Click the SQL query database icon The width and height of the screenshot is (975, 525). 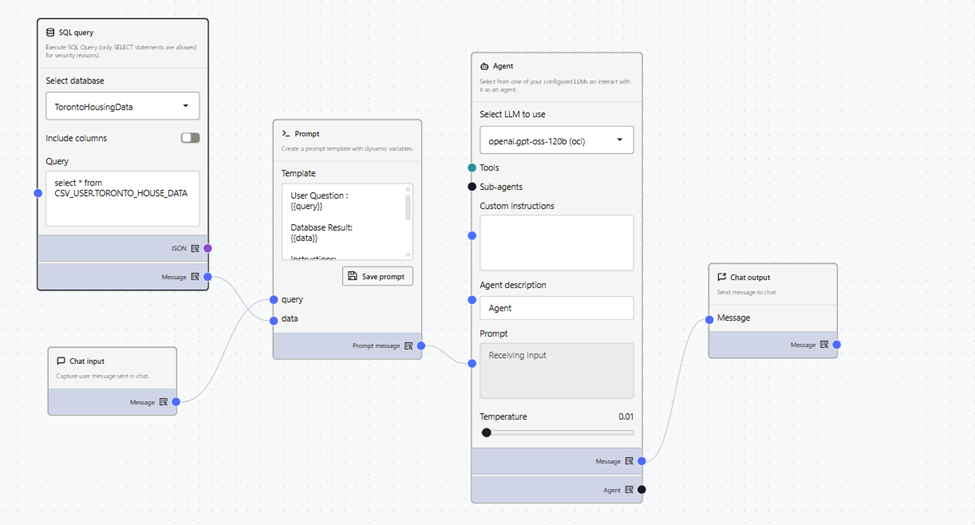(51, 33)
